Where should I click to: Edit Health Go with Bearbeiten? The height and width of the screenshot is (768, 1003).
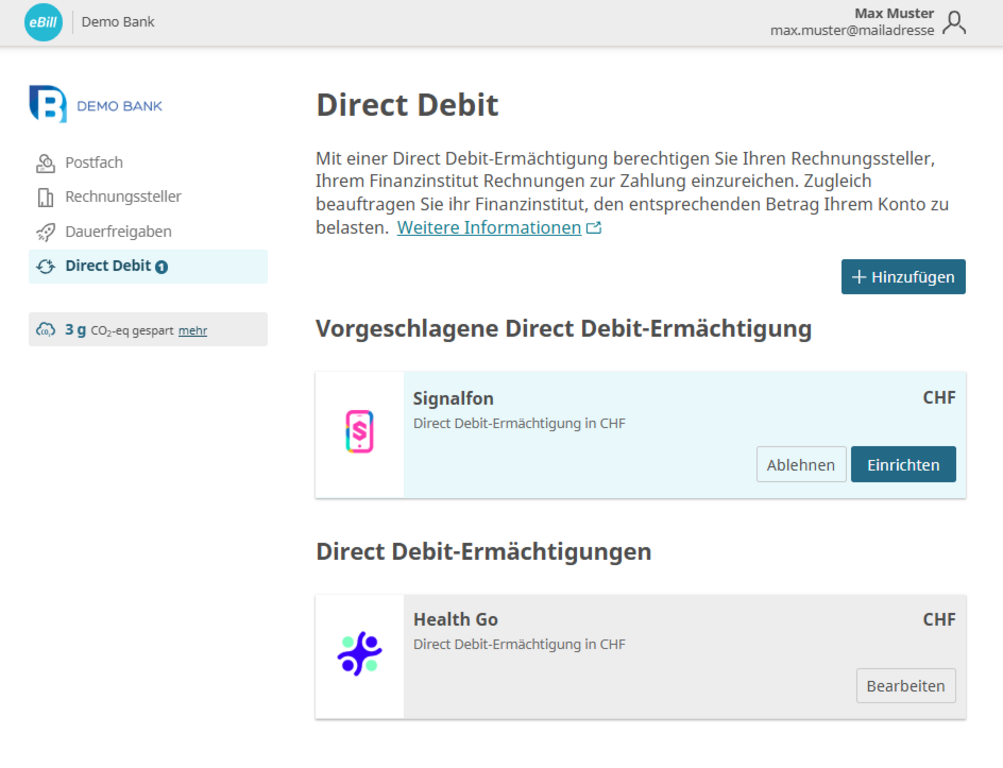click(905, 686)
